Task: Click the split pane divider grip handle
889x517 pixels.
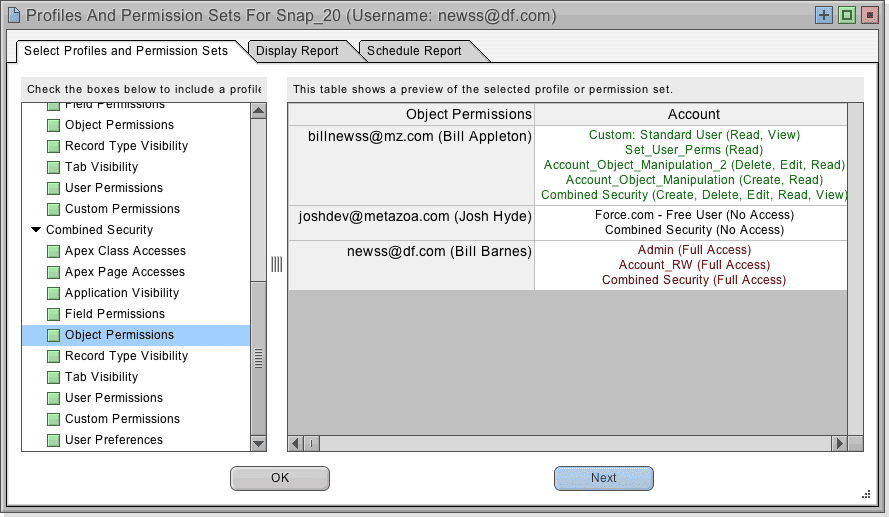Action: point(277,264)
